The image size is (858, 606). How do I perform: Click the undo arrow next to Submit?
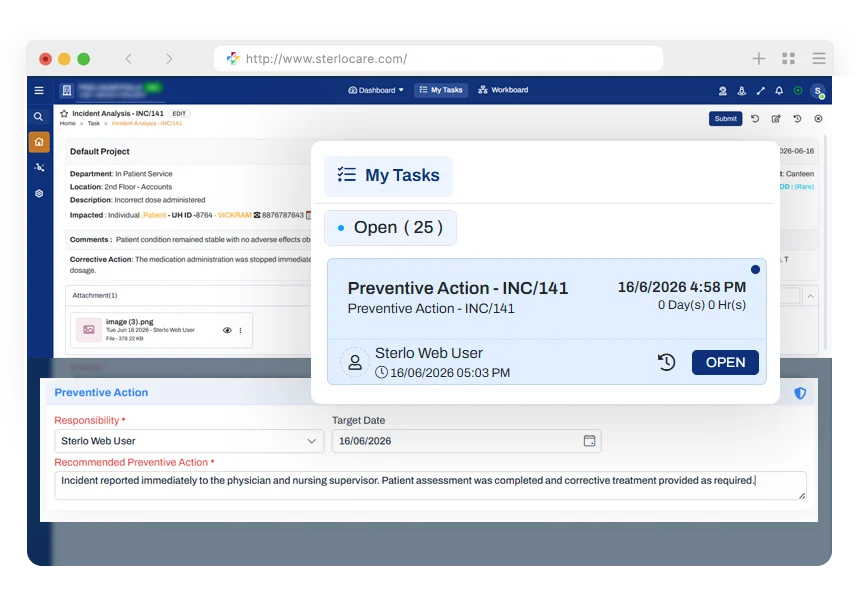click(x=755, y=119)
